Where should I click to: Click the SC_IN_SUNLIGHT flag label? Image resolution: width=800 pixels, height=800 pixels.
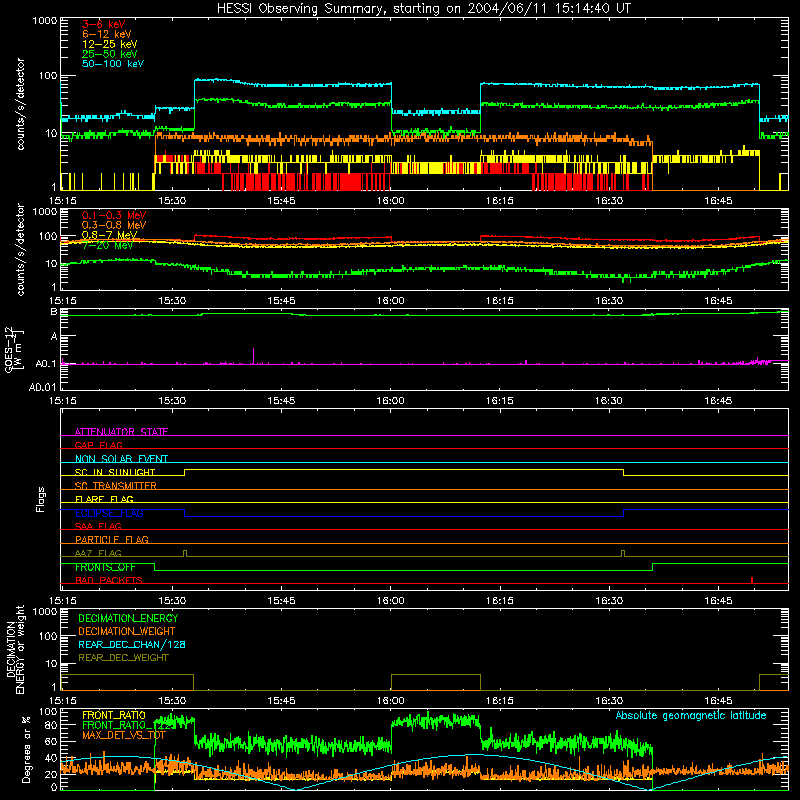115,472
